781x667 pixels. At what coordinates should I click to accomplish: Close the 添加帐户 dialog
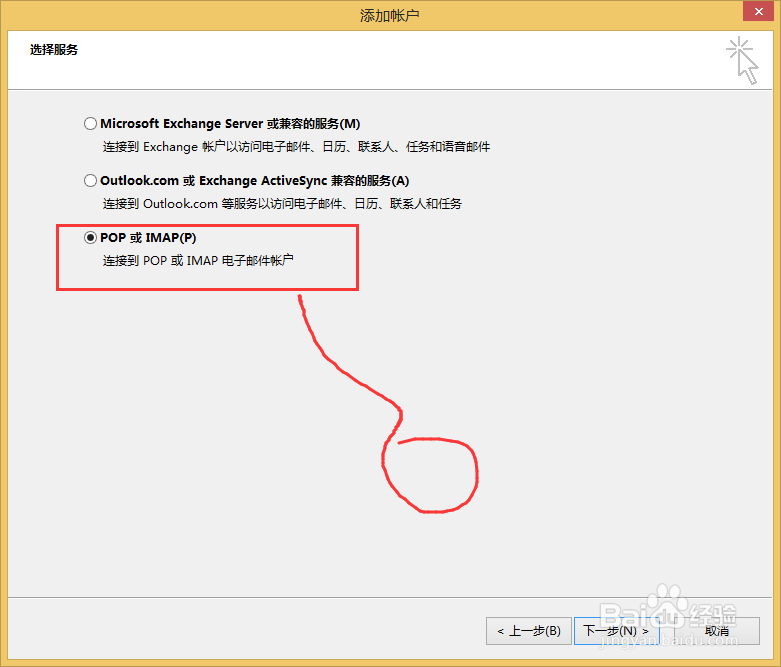758,11
